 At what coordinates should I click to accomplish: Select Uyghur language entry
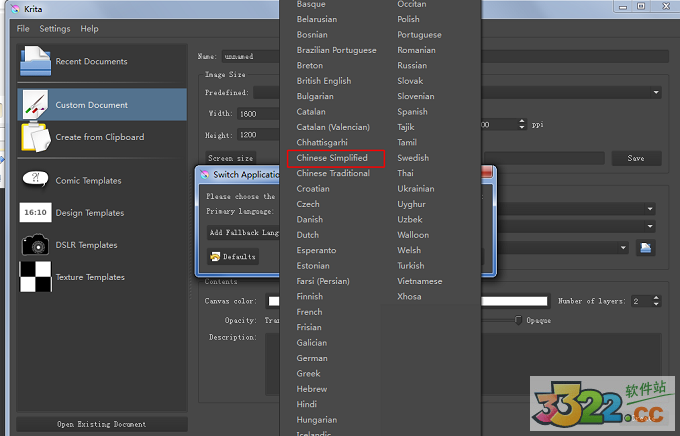[411, 204]
